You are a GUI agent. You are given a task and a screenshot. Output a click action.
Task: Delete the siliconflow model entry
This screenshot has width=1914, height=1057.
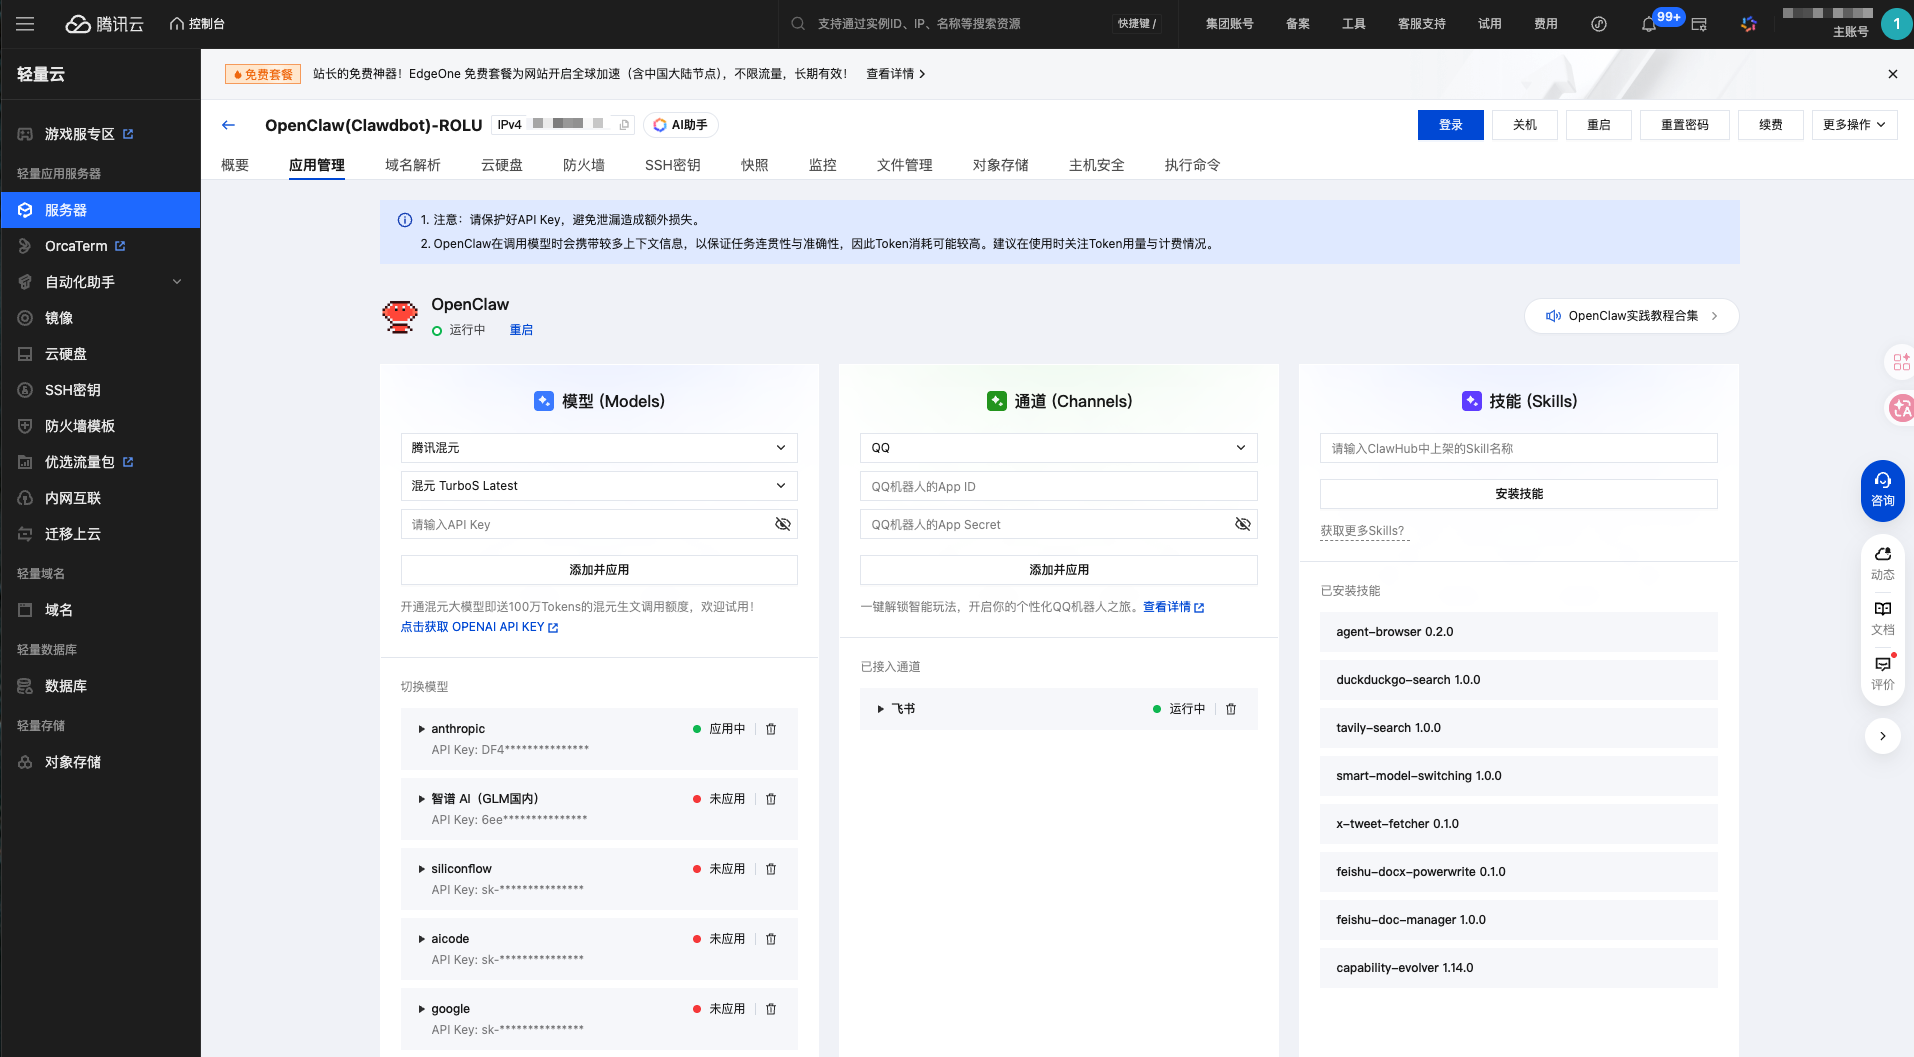(x=771, y=869)
